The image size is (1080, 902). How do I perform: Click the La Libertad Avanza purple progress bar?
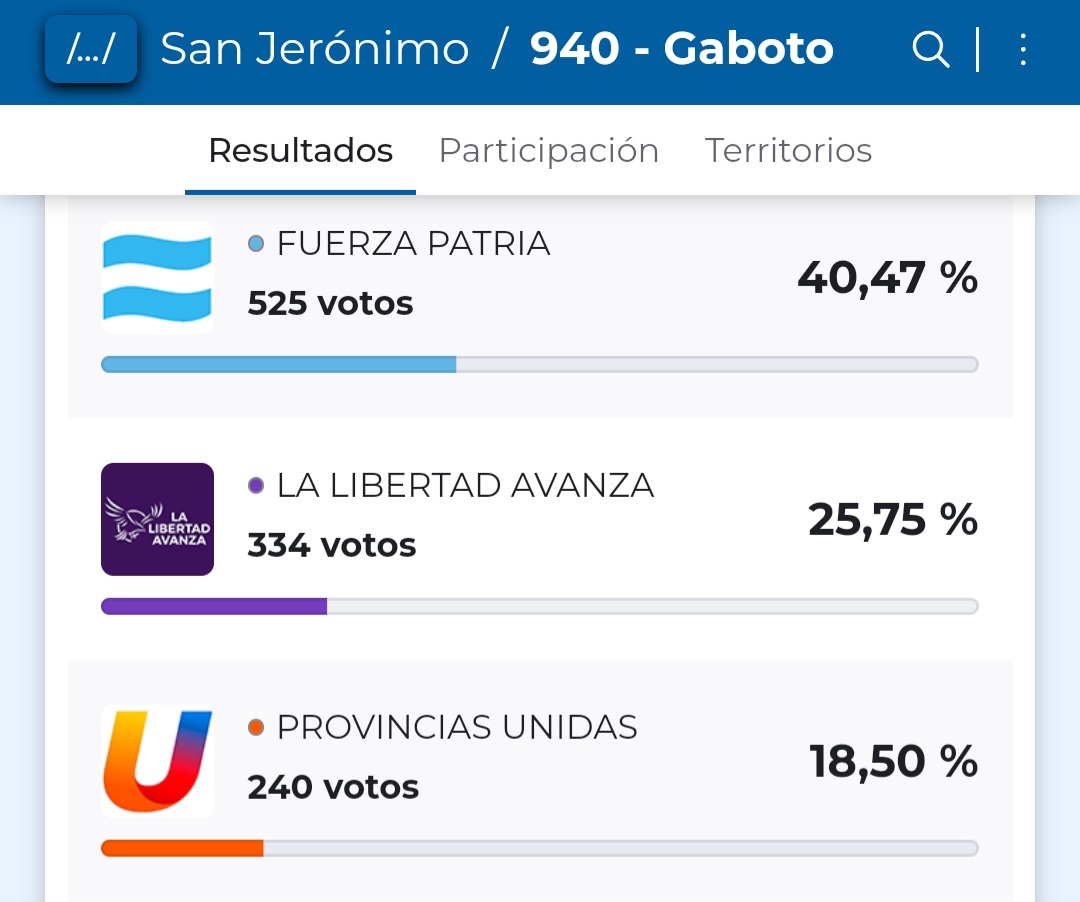[214, 606]
